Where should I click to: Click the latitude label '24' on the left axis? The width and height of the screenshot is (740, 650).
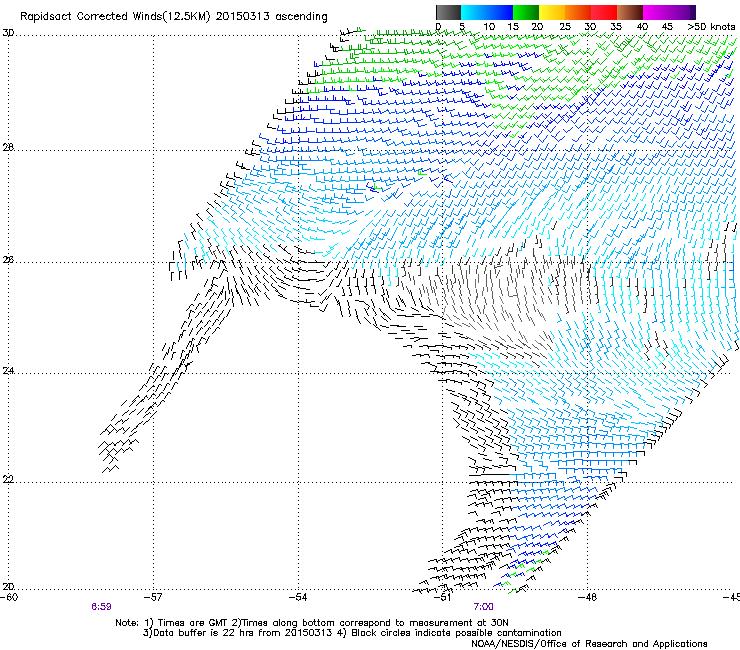coord(8,371)
